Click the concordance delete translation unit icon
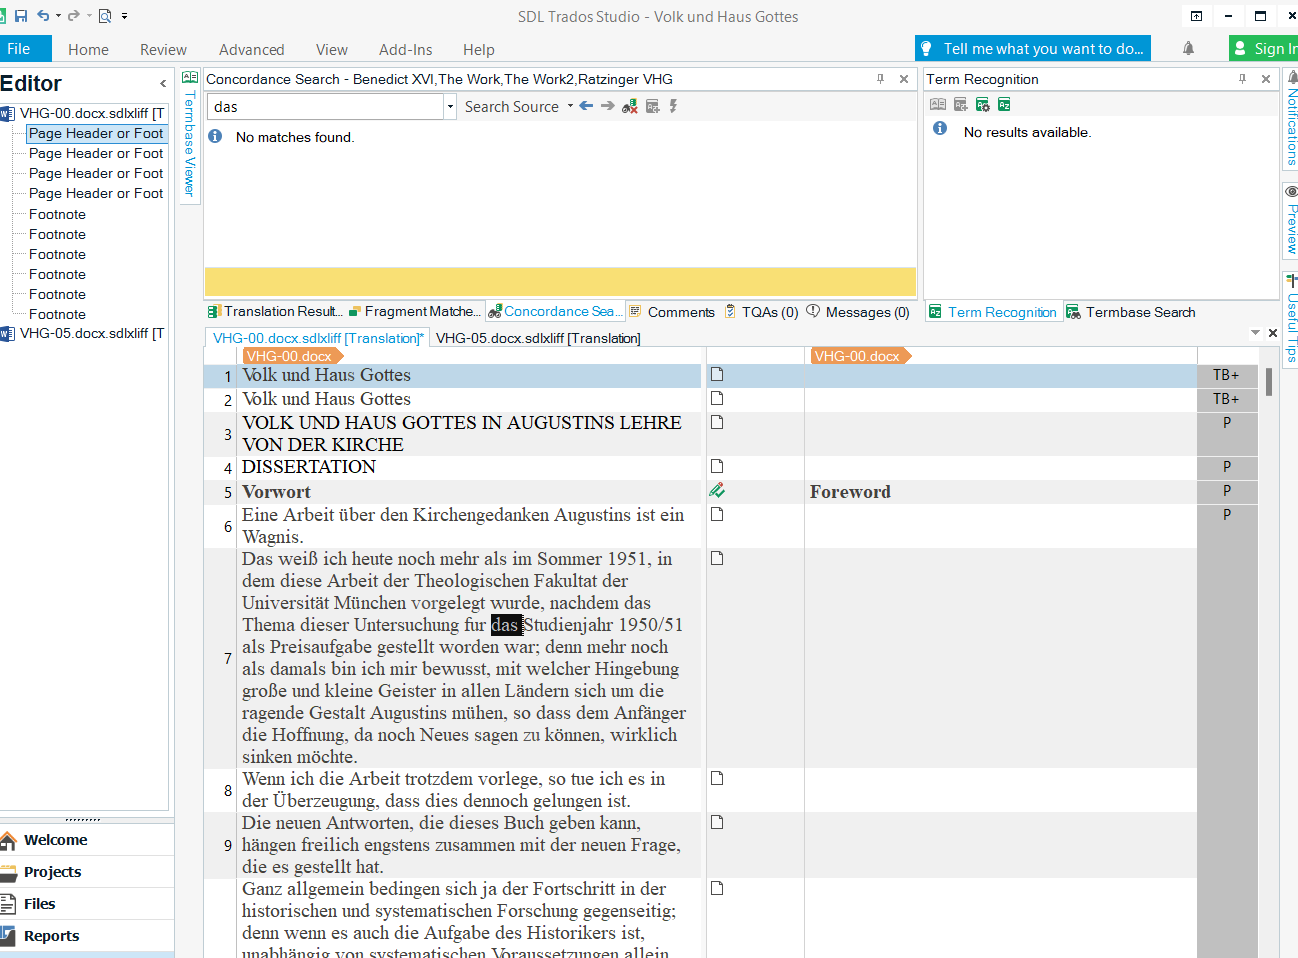The image size is (1298, 958). pyautogui.click(x=630, y=106)
